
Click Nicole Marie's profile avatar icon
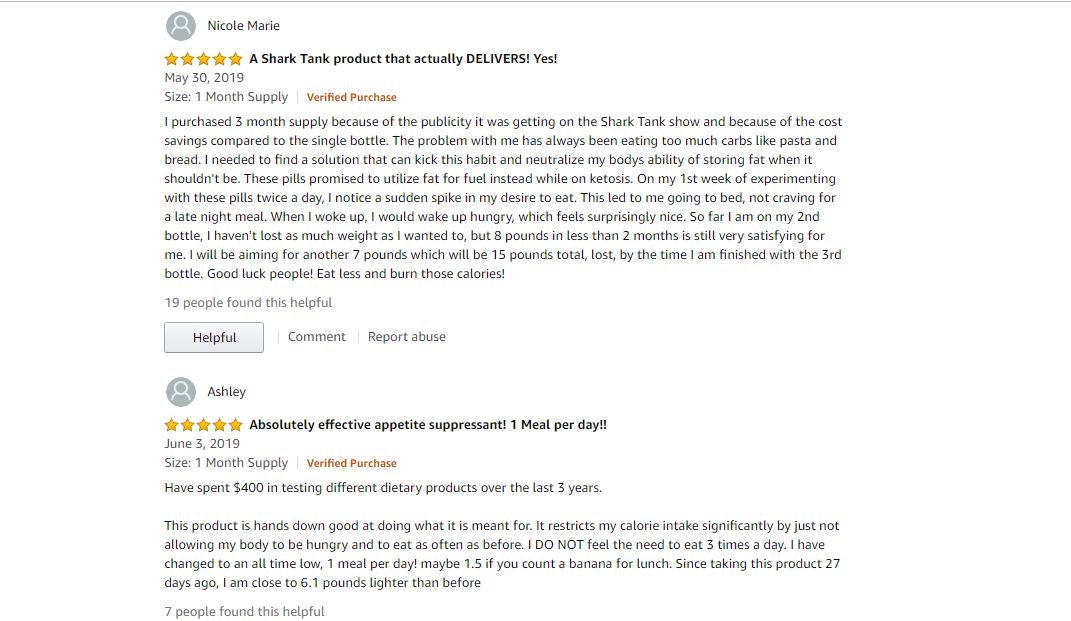tap(181, 26)
